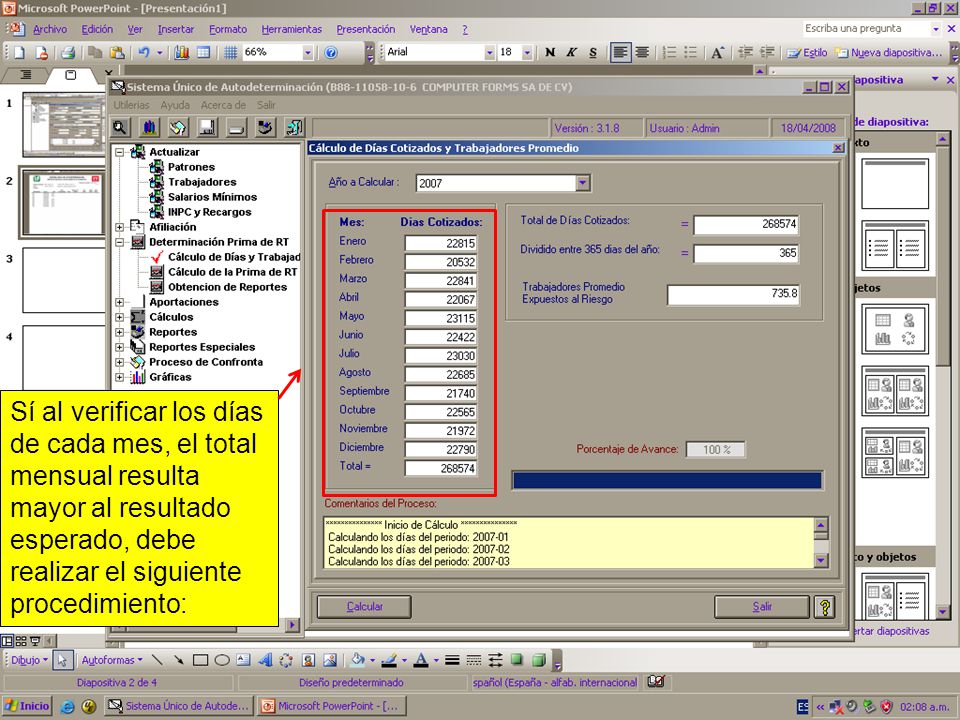Toggle Italic (K) formatting
960x720 pixels.
coord(571,53)
